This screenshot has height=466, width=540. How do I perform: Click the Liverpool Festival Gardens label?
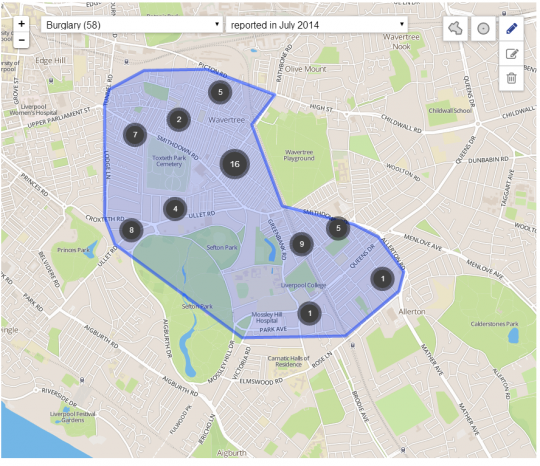pyautogui.click(x=73, y=417)
